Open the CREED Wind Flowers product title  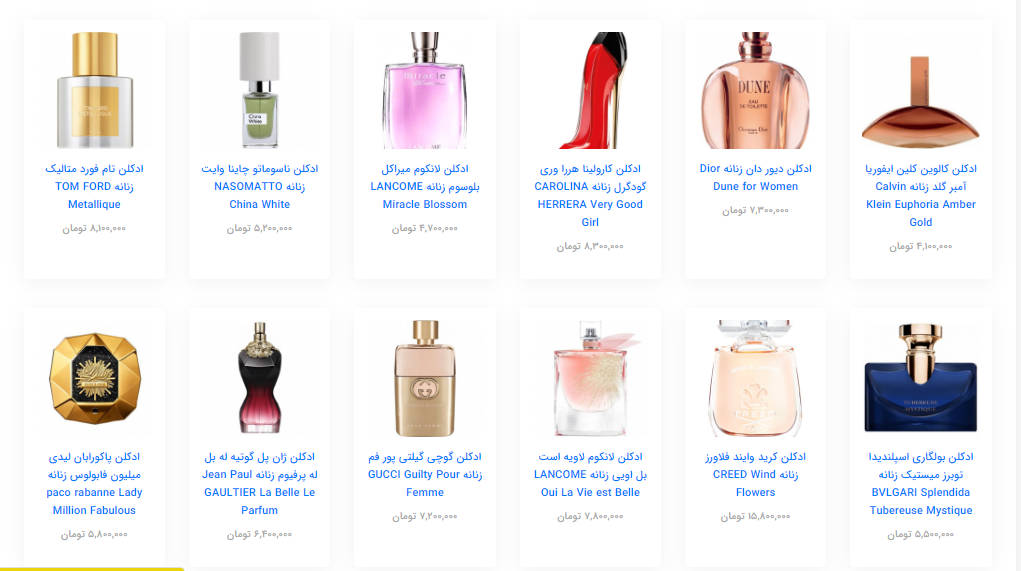tap(755, 474)
